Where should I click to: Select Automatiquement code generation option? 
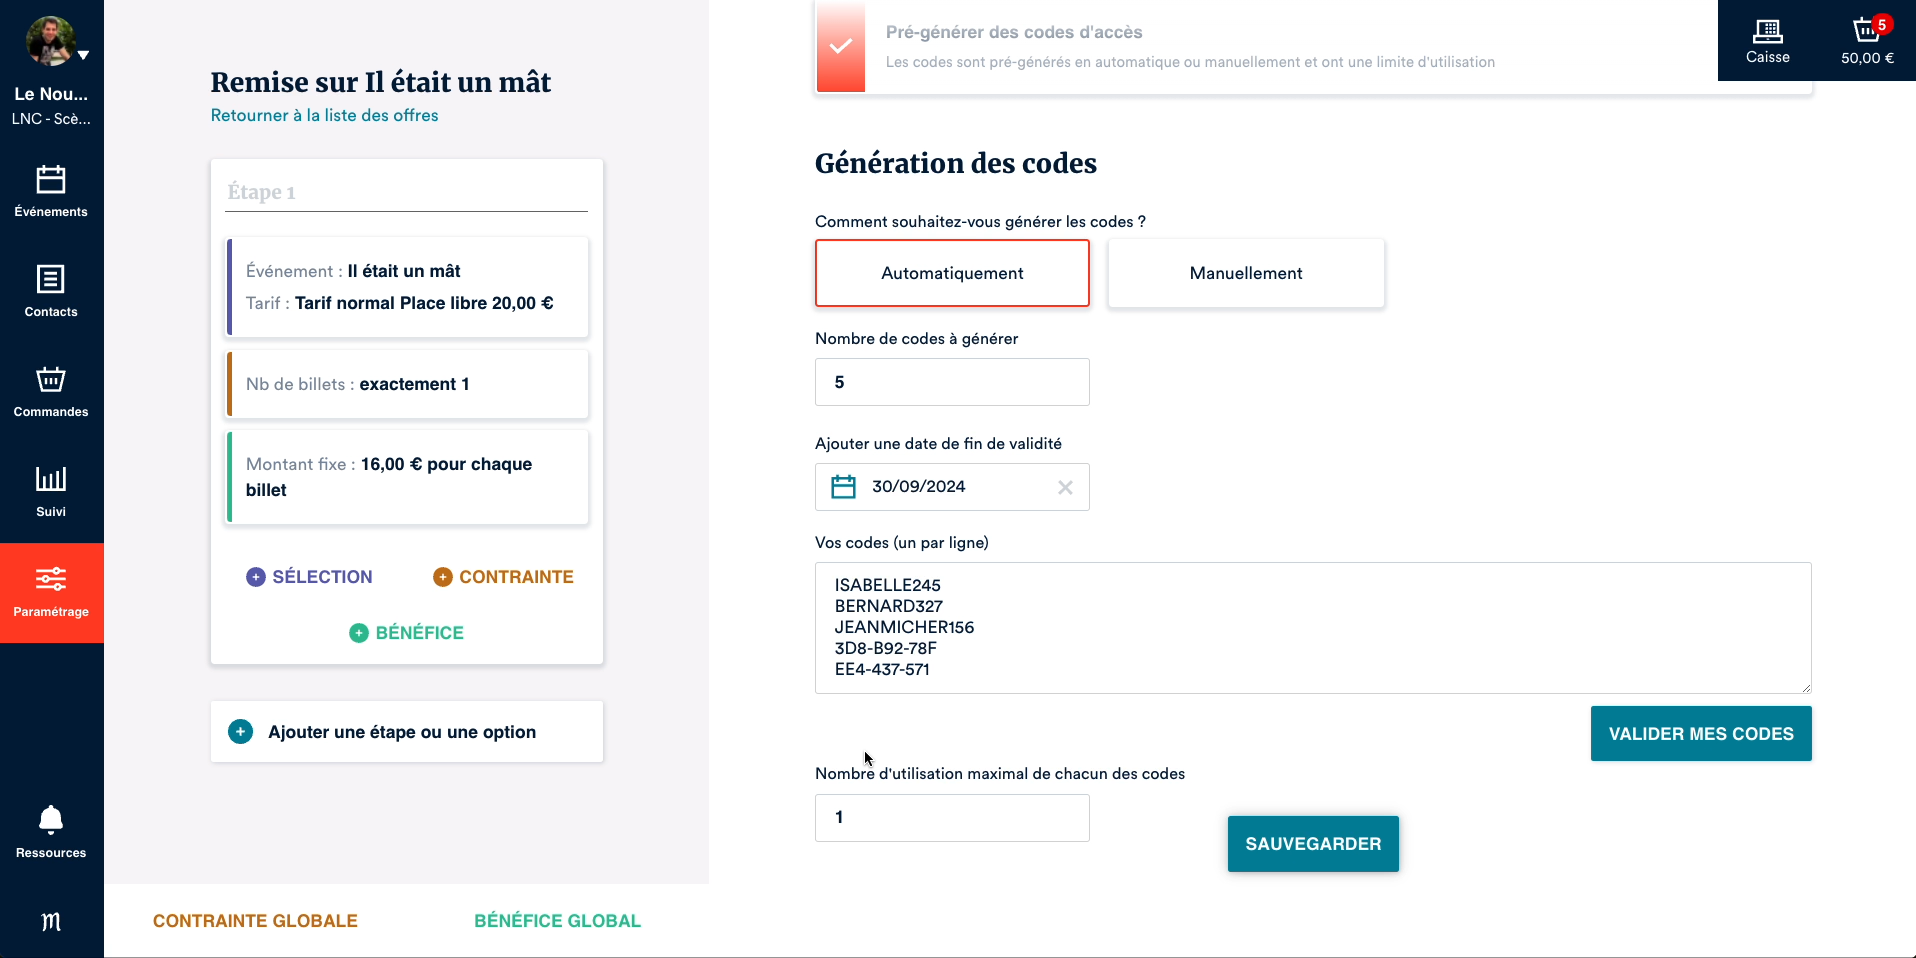click(952, 273)
